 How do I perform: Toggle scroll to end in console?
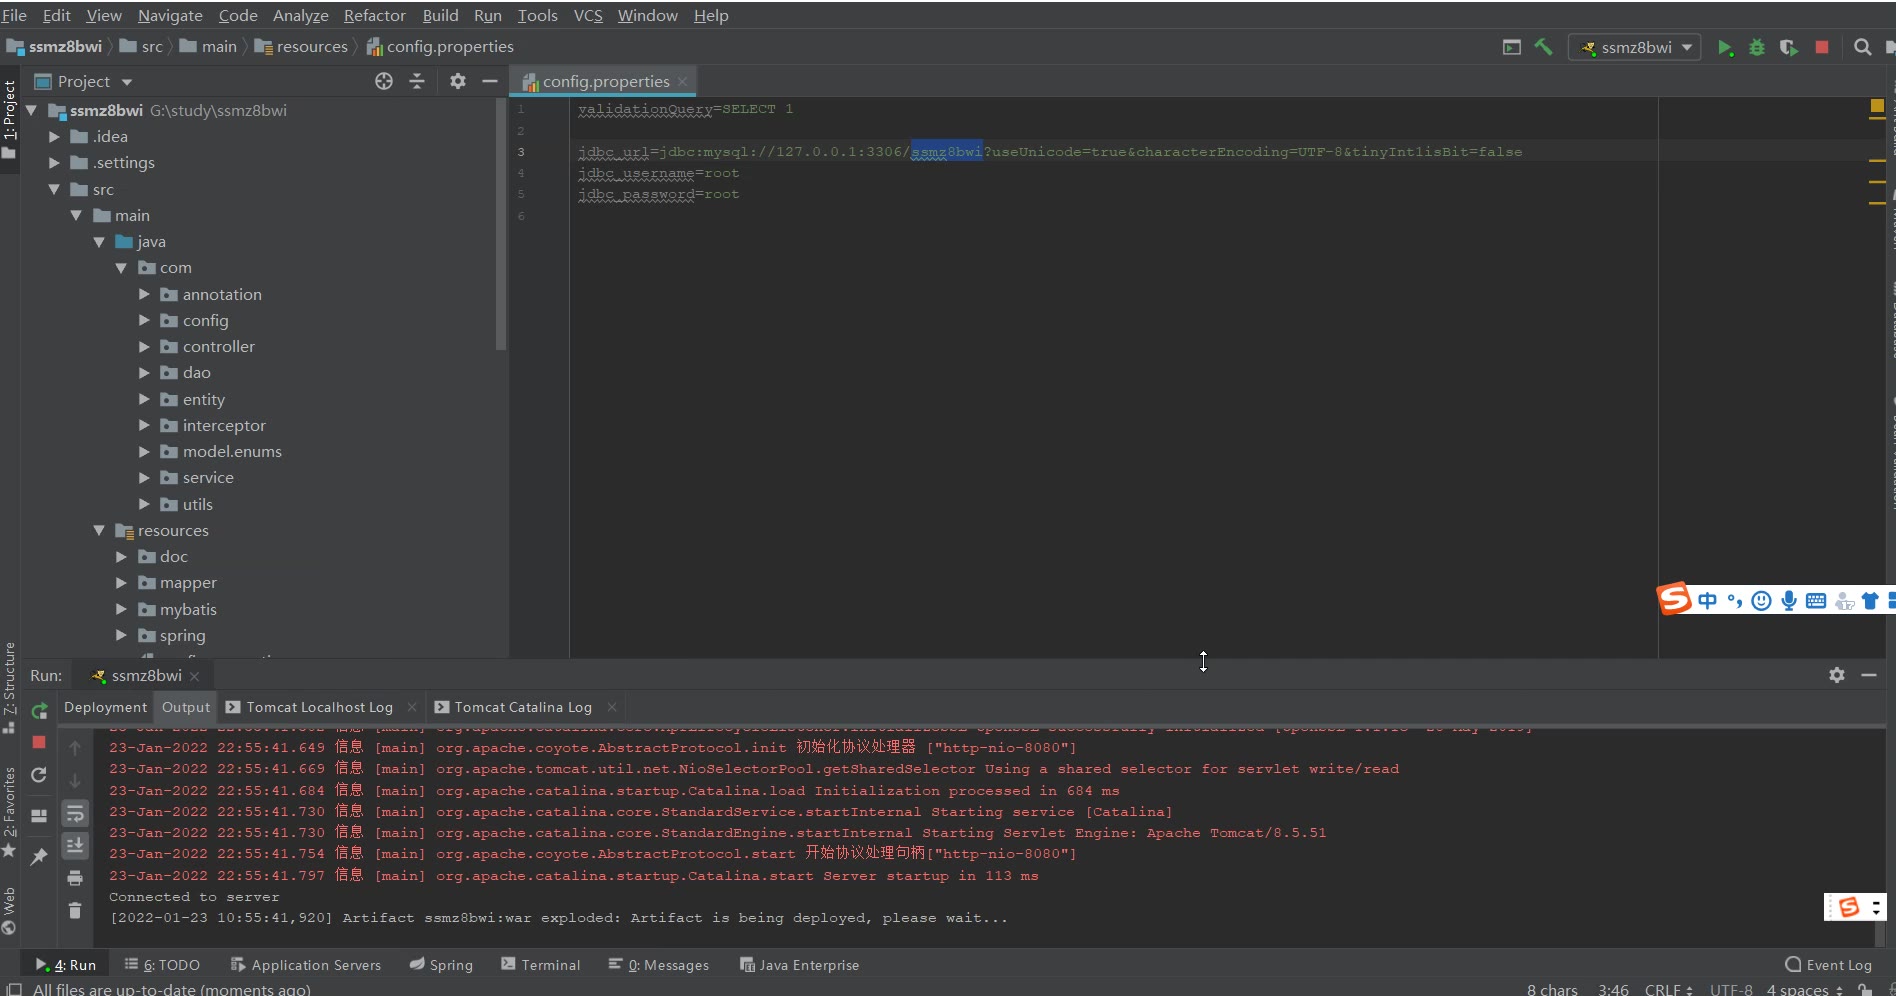click(75, 846)
